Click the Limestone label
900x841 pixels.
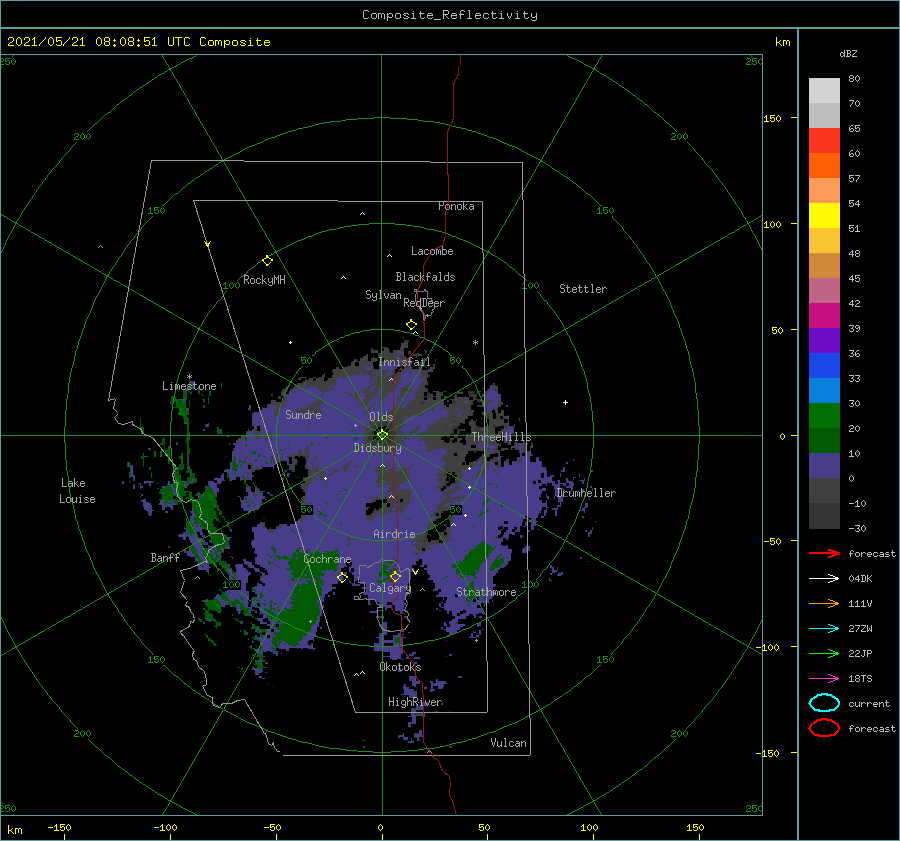(x=189, y=386)
